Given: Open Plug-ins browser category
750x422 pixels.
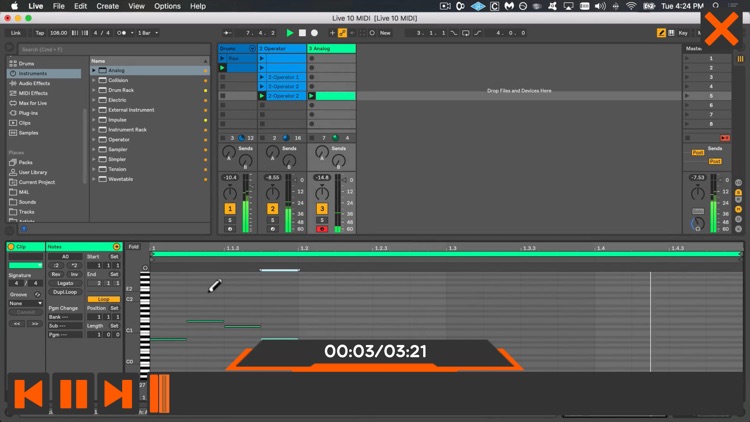Looking at the screenshot, I should click(28, 113).
